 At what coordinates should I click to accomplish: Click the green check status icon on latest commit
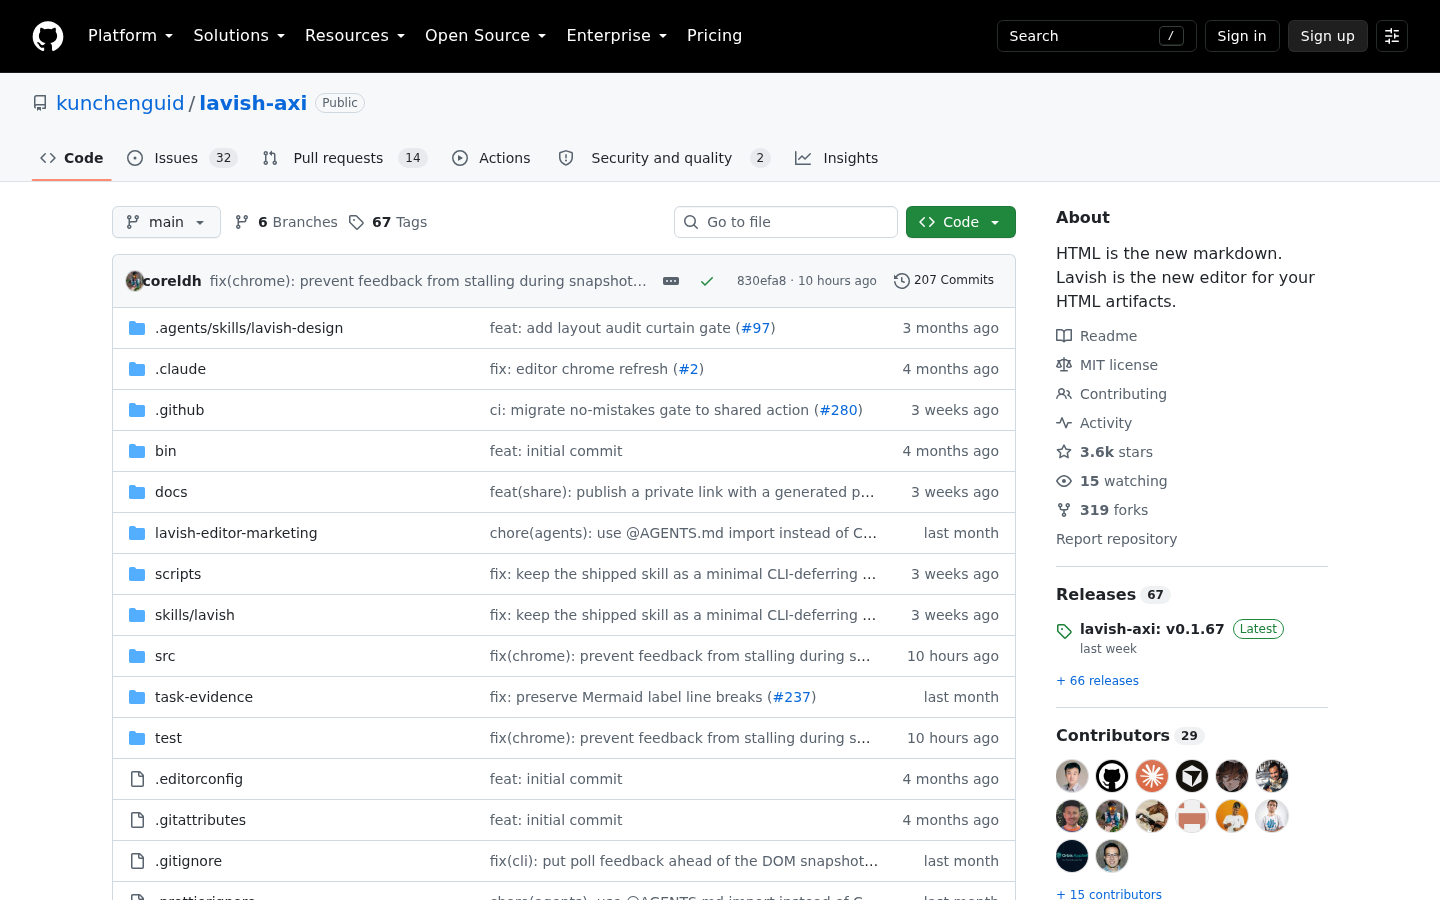[707, 281]
